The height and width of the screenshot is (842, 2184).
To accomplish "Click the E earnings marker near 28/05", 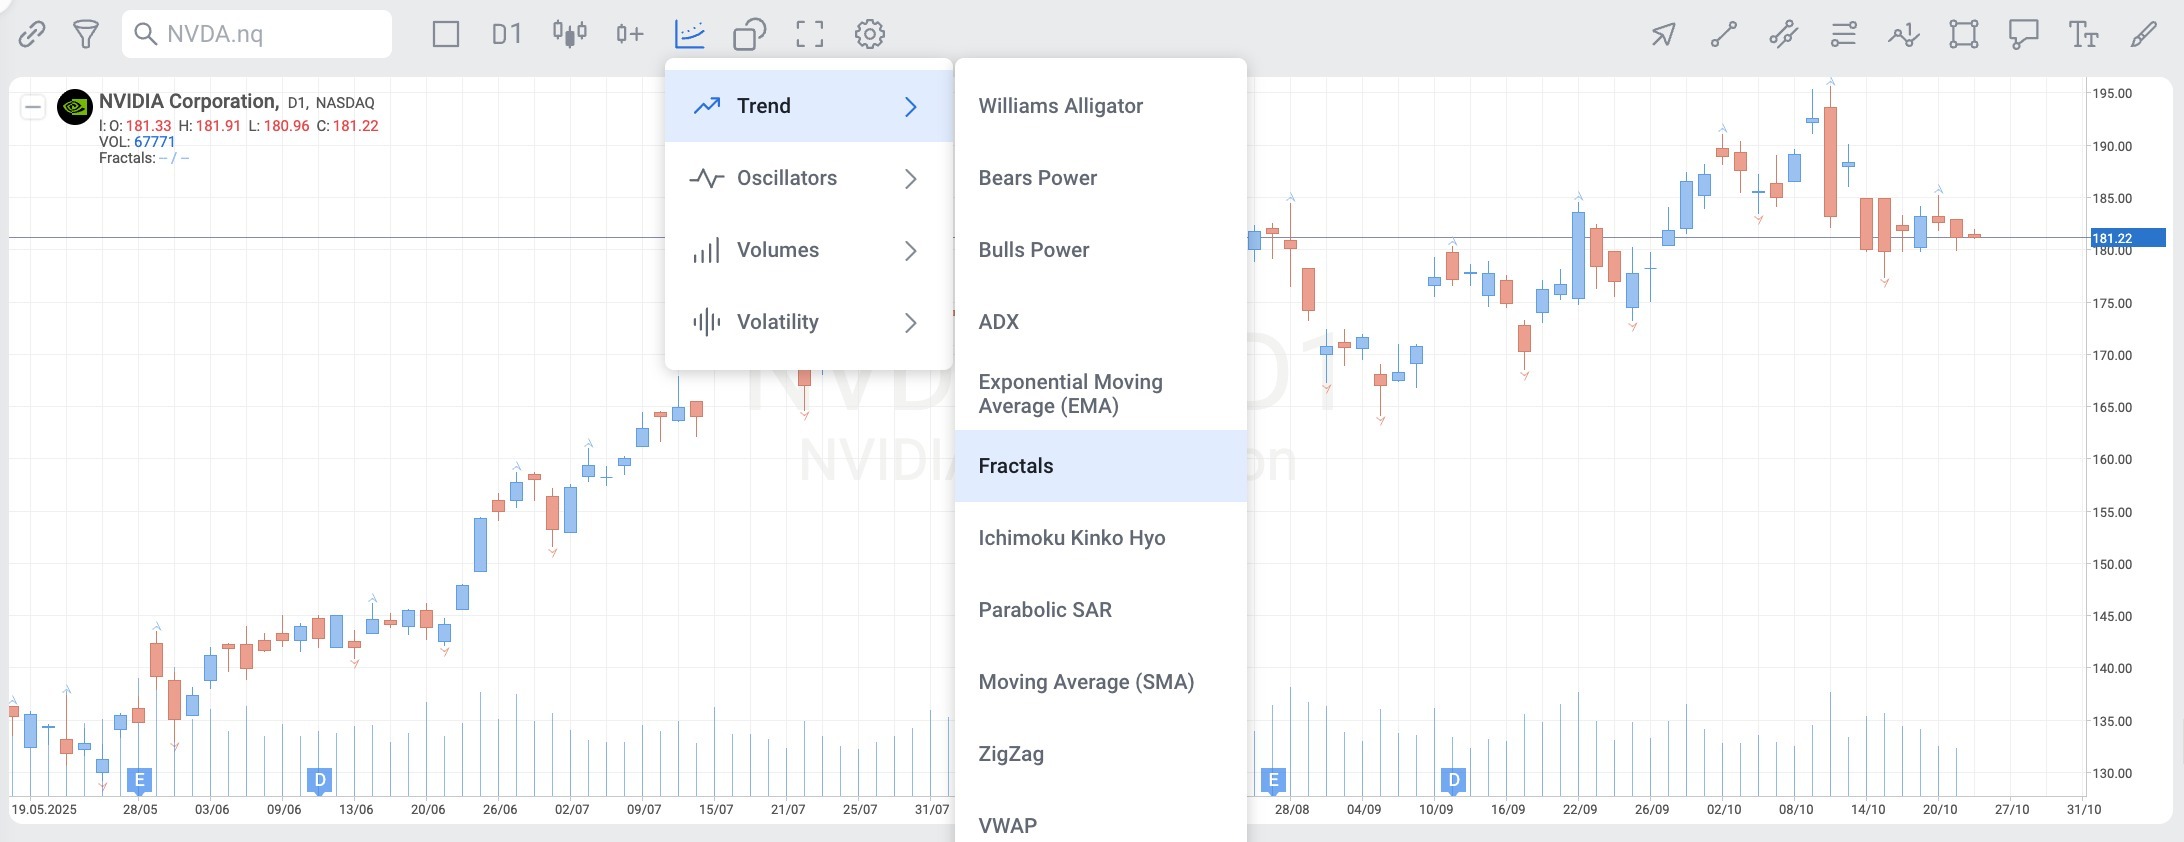I will point(139,780).
